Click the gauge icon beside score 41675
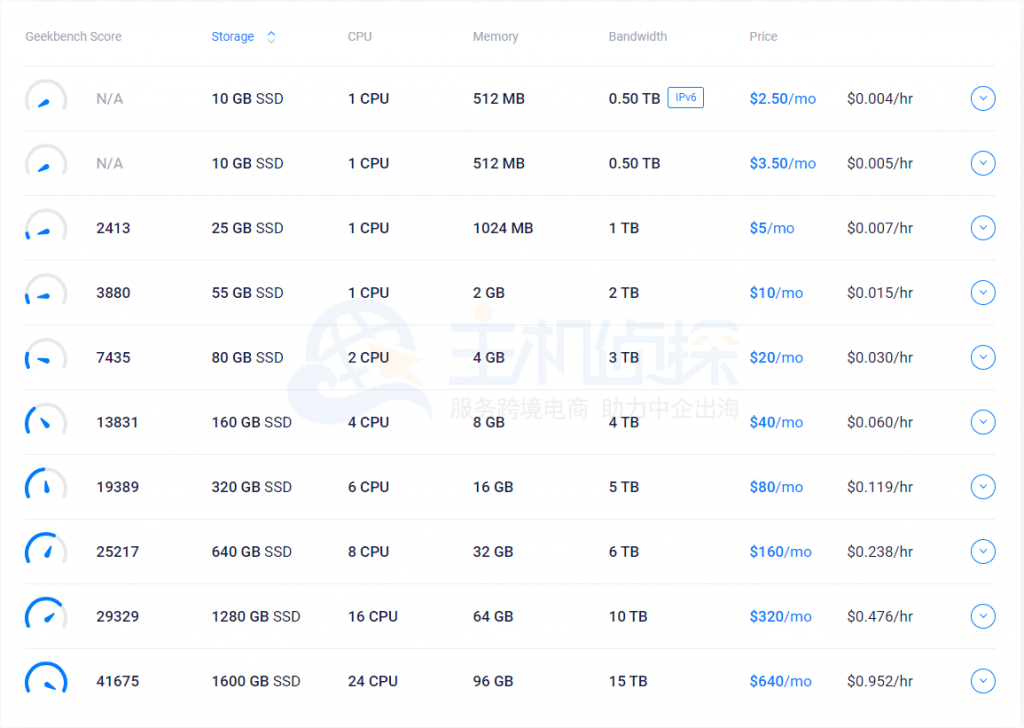Viewport: 1024px width, 728px height. pos(45,681)
